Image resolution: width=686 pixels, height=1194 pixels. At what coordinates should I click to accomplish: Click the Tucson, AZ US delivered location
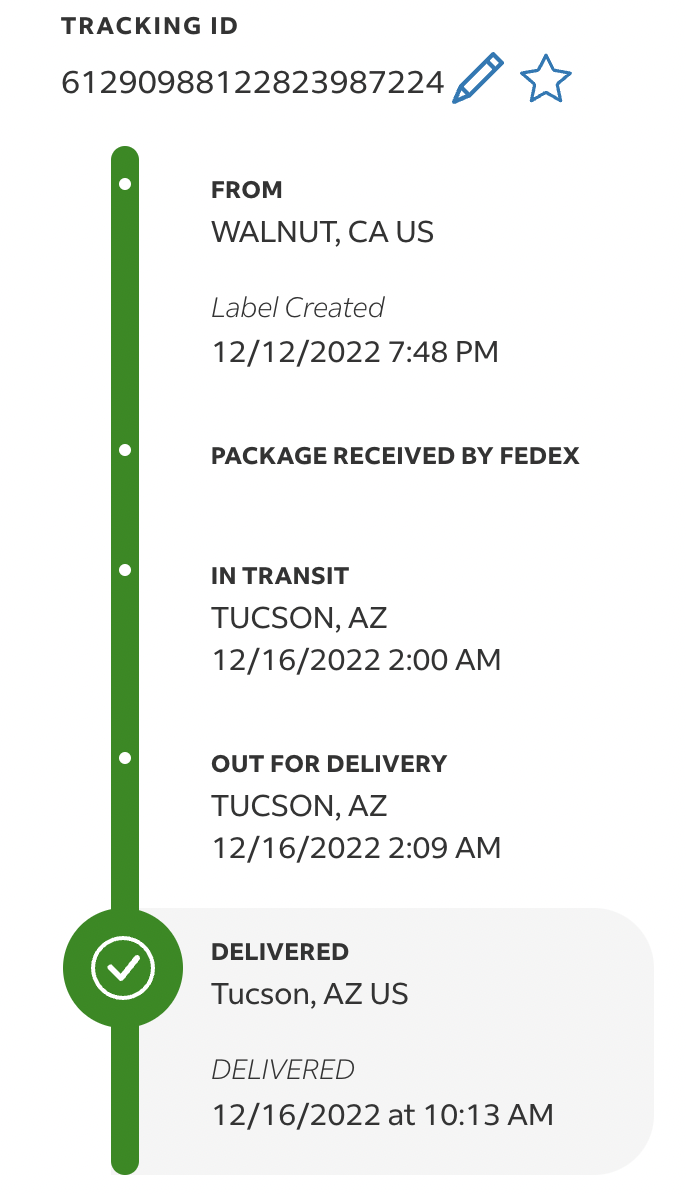click(310, 994)
